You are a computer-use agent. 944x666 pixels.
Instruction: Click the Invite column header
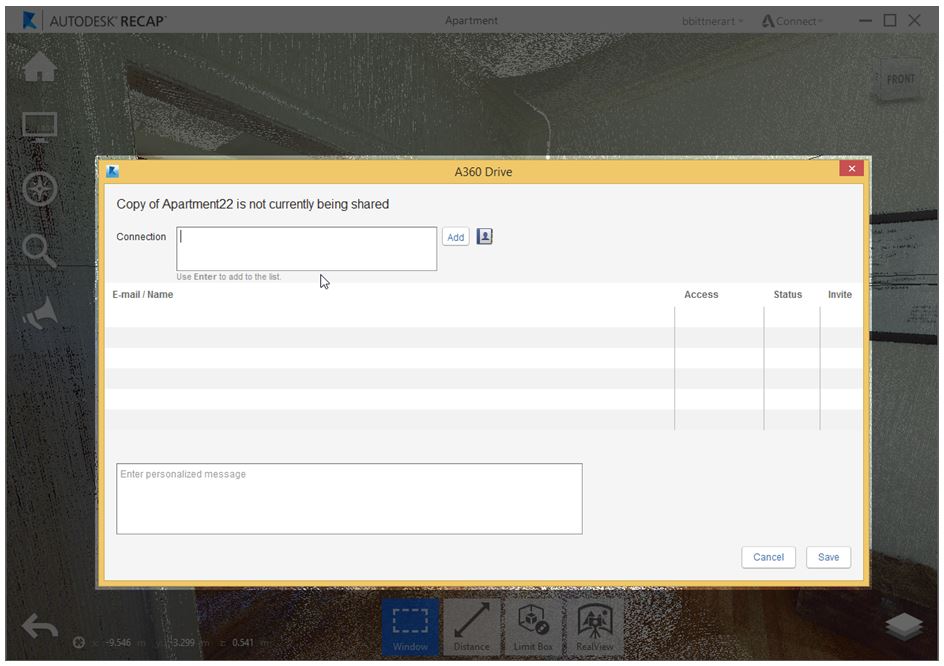coord(840,294)
